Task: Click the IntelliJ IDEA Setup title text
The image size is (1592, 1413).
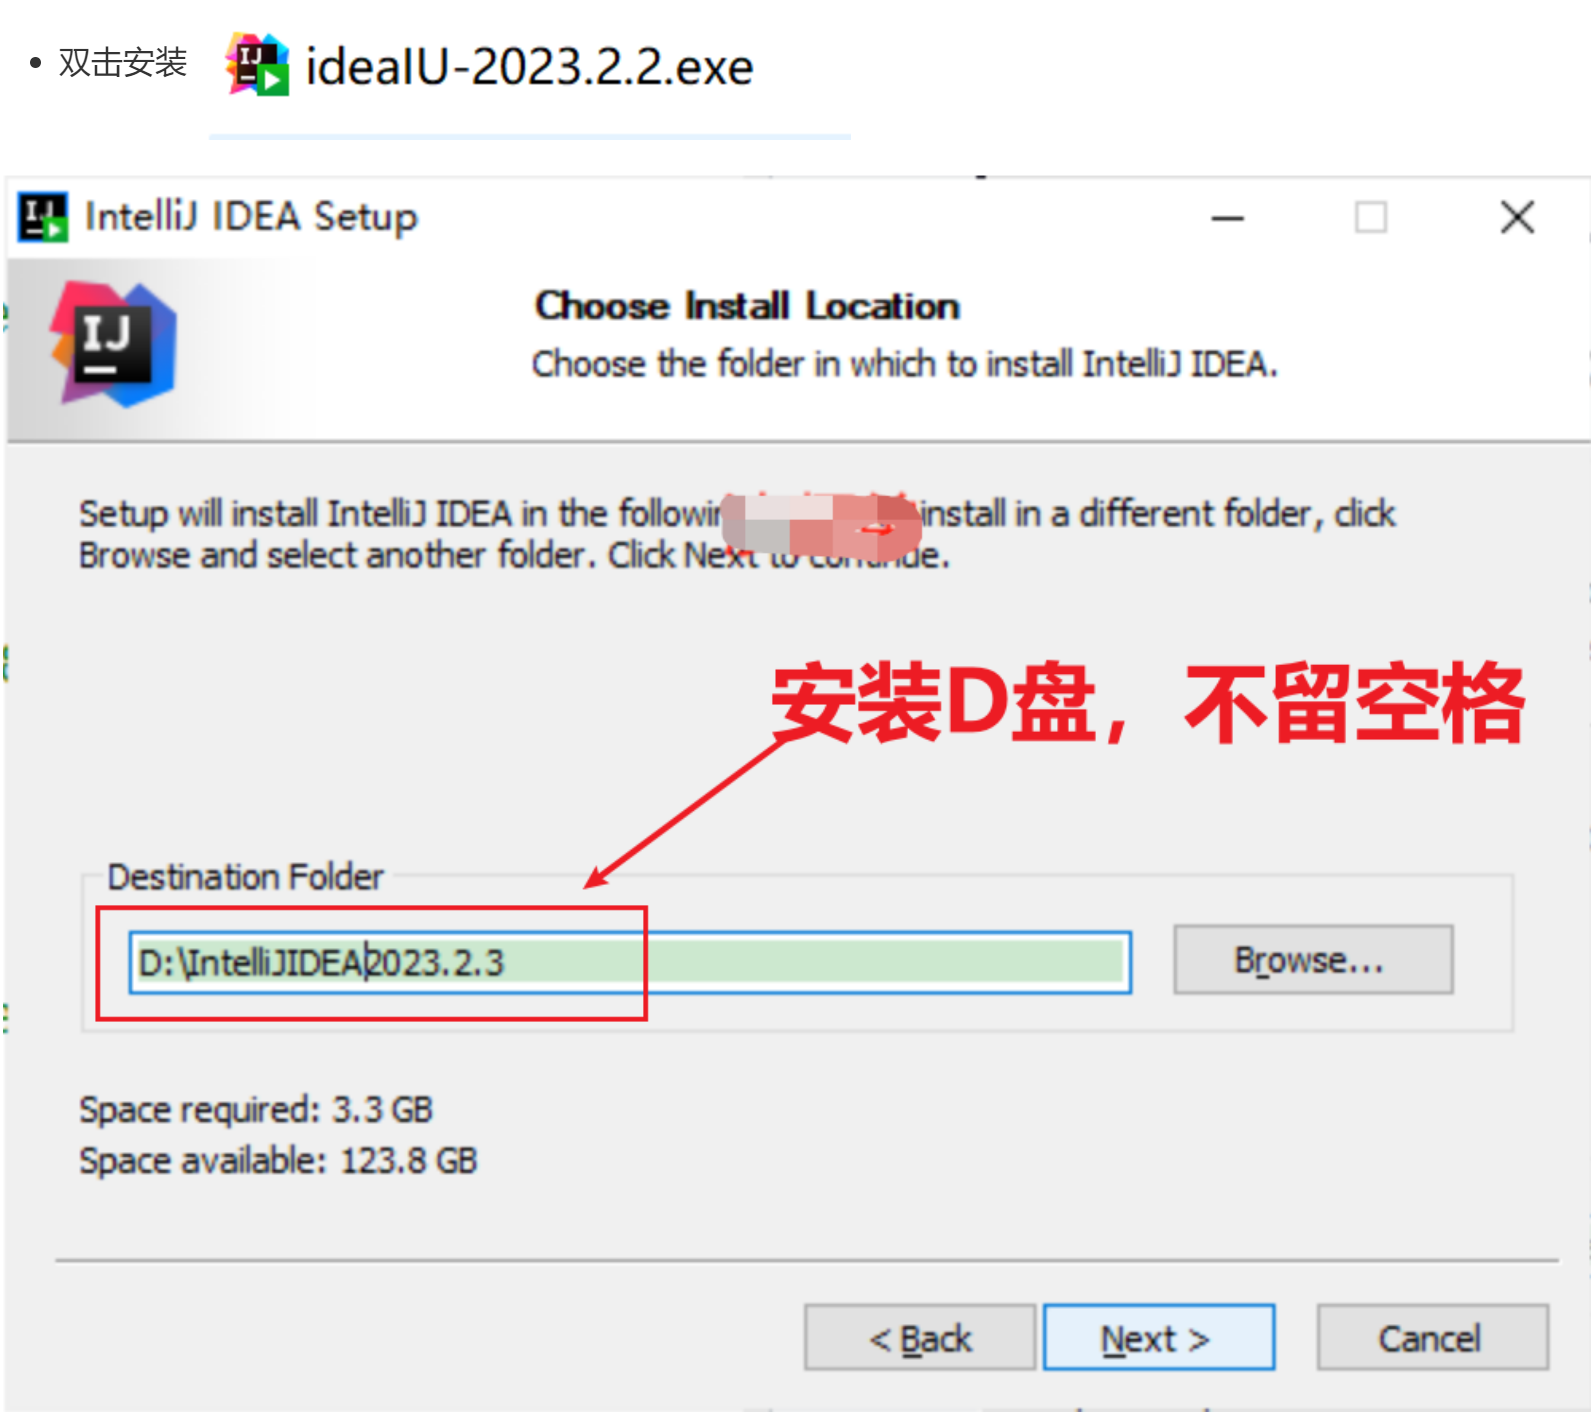Action: click(x=251, y=217)
